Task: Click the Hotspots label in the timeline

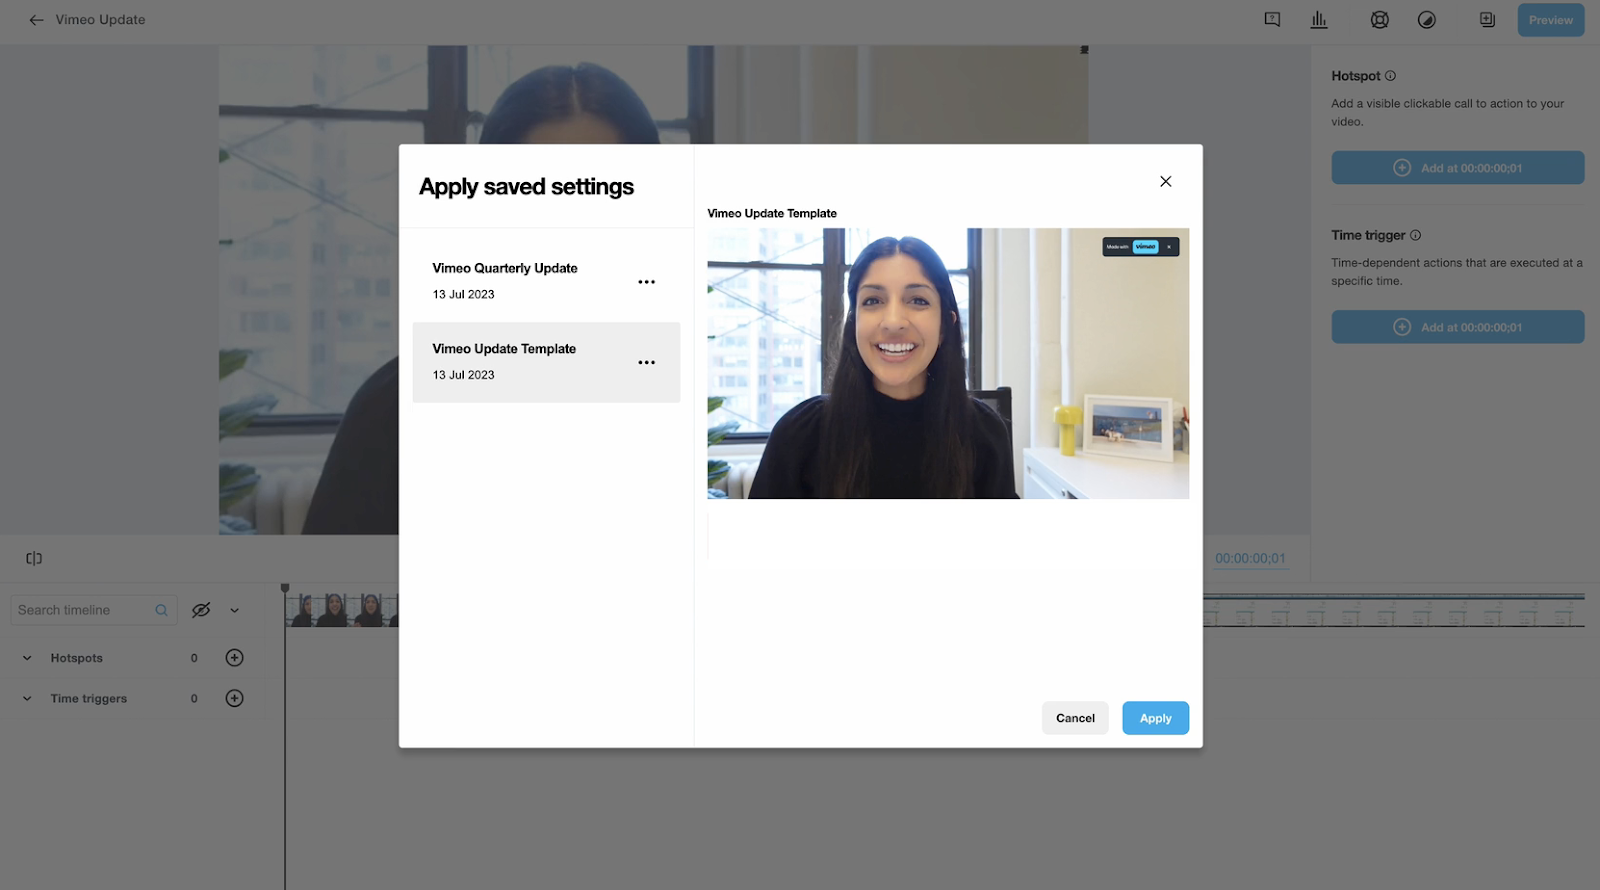Action: (x=77, y=658)
